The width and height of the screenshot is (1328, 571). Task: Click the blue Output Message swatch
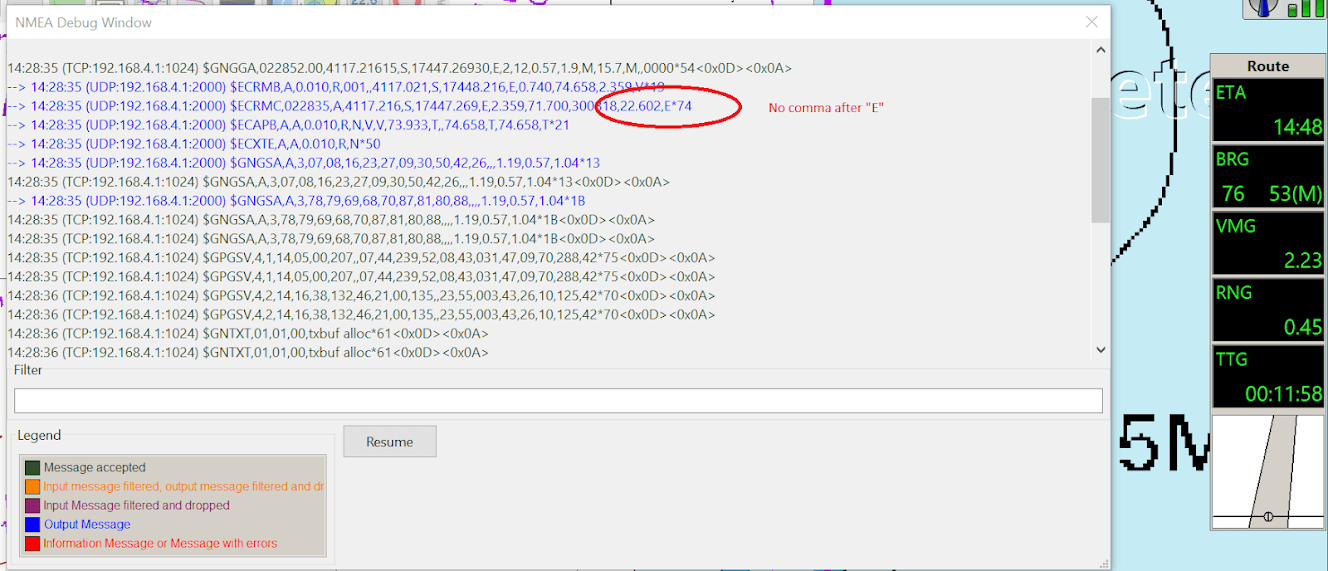(x=32, y=524)
